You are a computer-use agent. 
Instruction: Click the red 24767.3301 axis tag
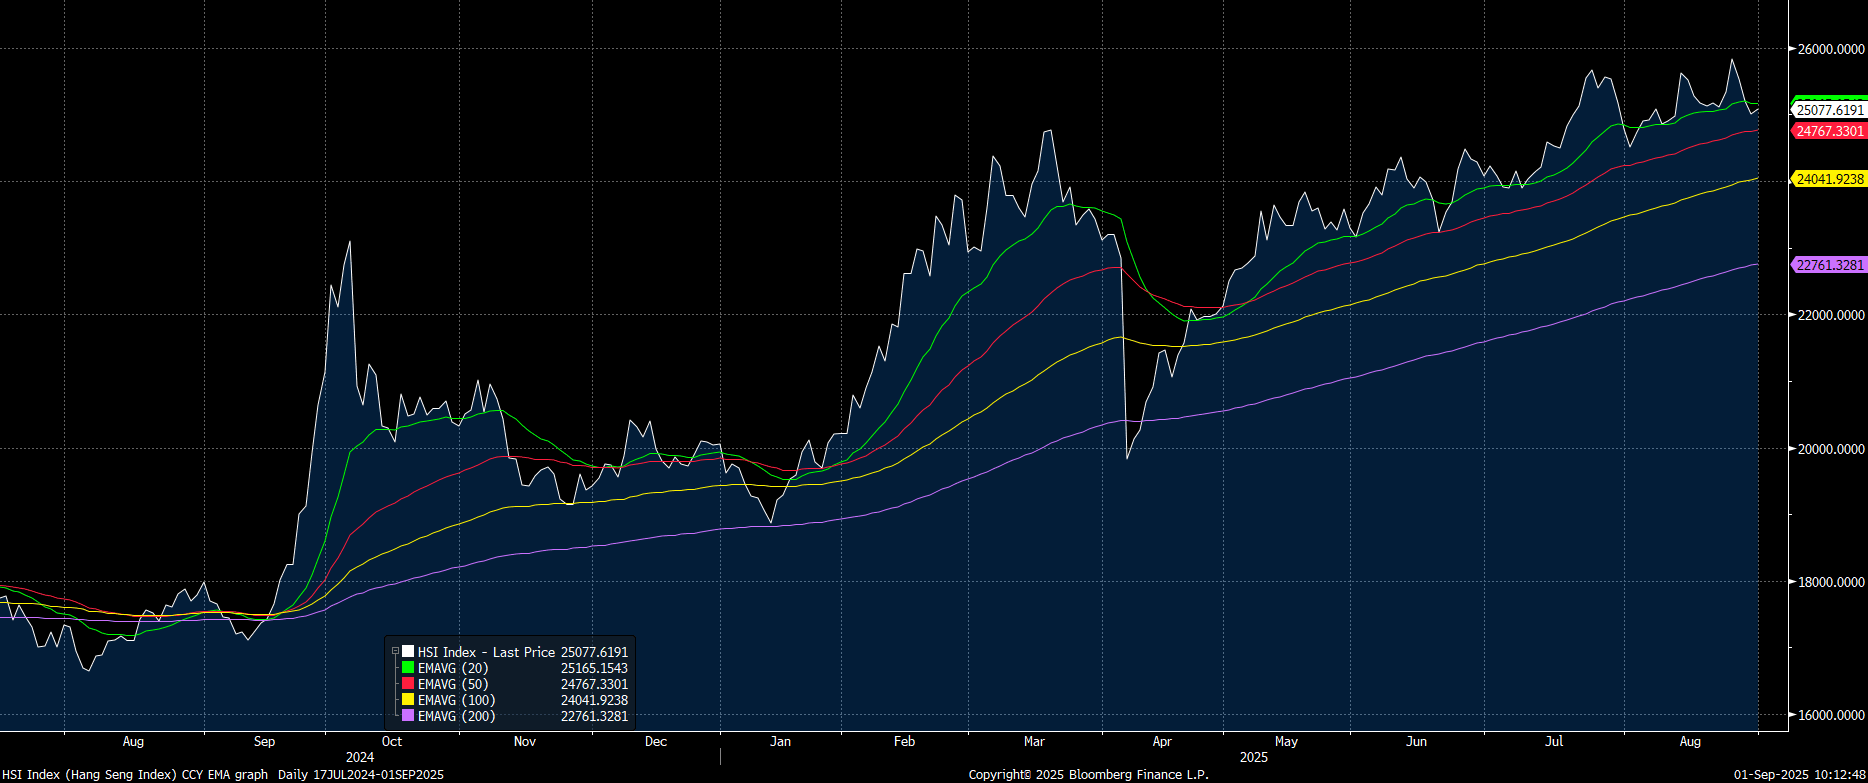[x=1829, y=131]
